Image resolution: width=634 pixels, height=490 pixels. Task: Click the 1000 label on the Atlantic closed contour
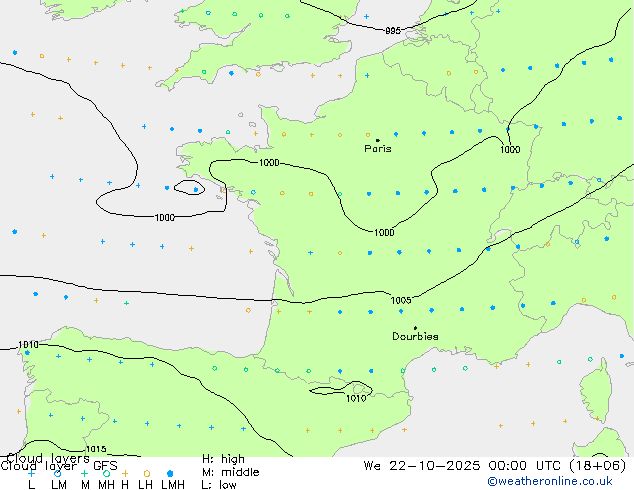pyautogui.click(x=165, y=218)
